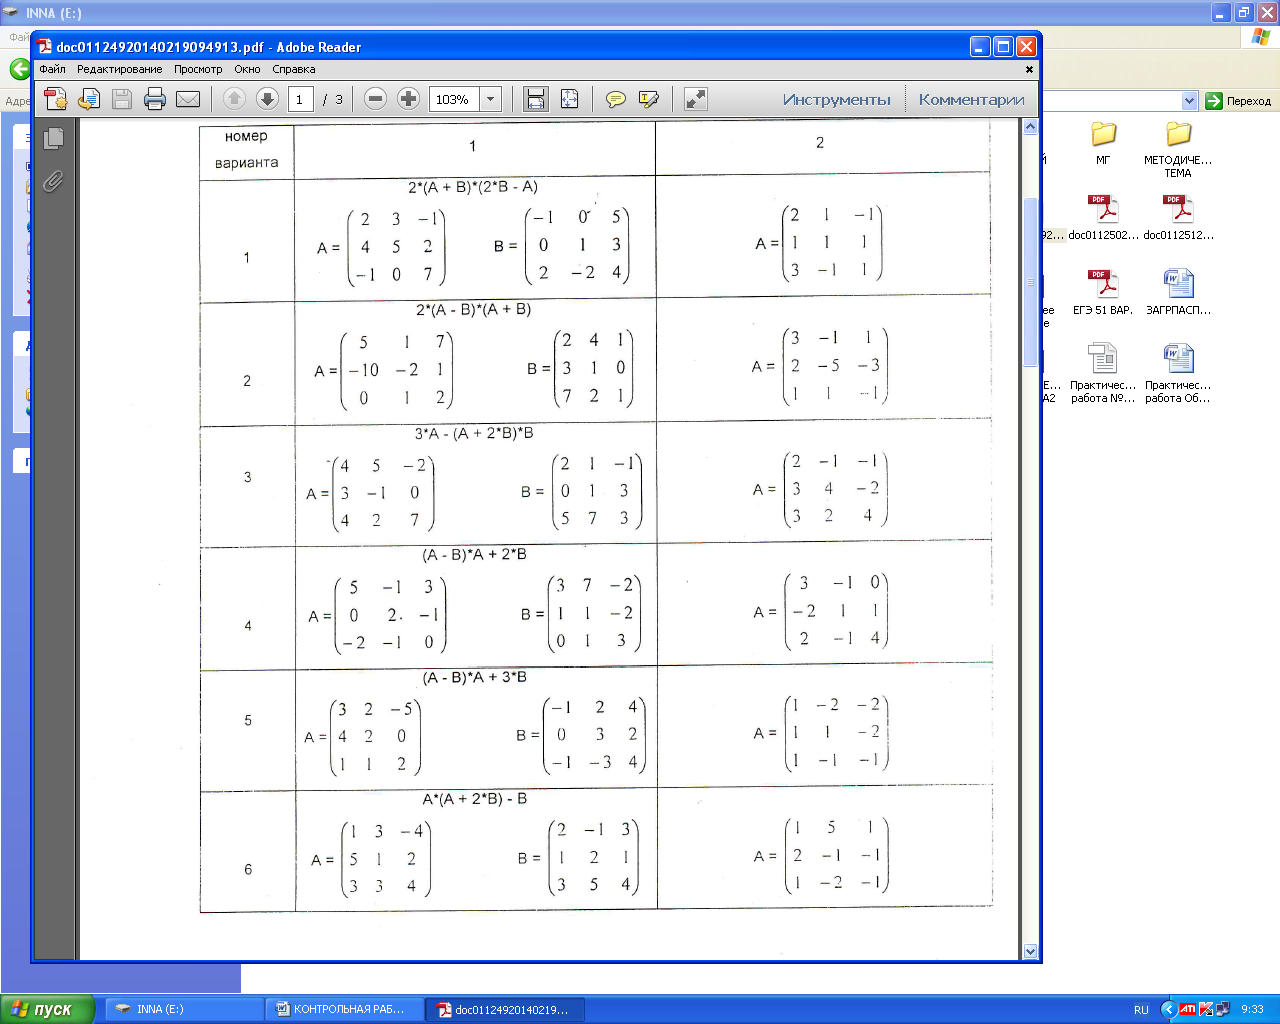1280x1024 pixels.
Task: Select the highlight text tool
Action: (648, 99)
